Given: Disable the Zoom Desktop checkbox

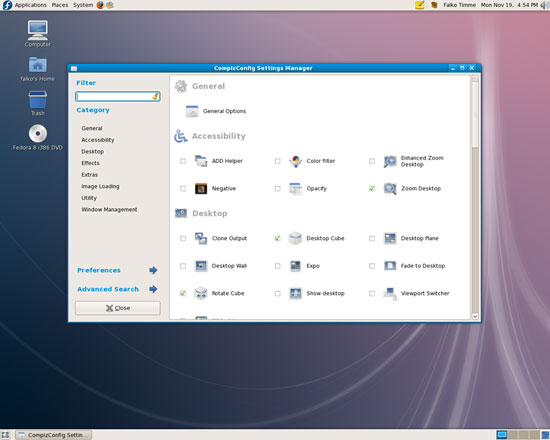Looking at the screenshot, I should 372,189.
